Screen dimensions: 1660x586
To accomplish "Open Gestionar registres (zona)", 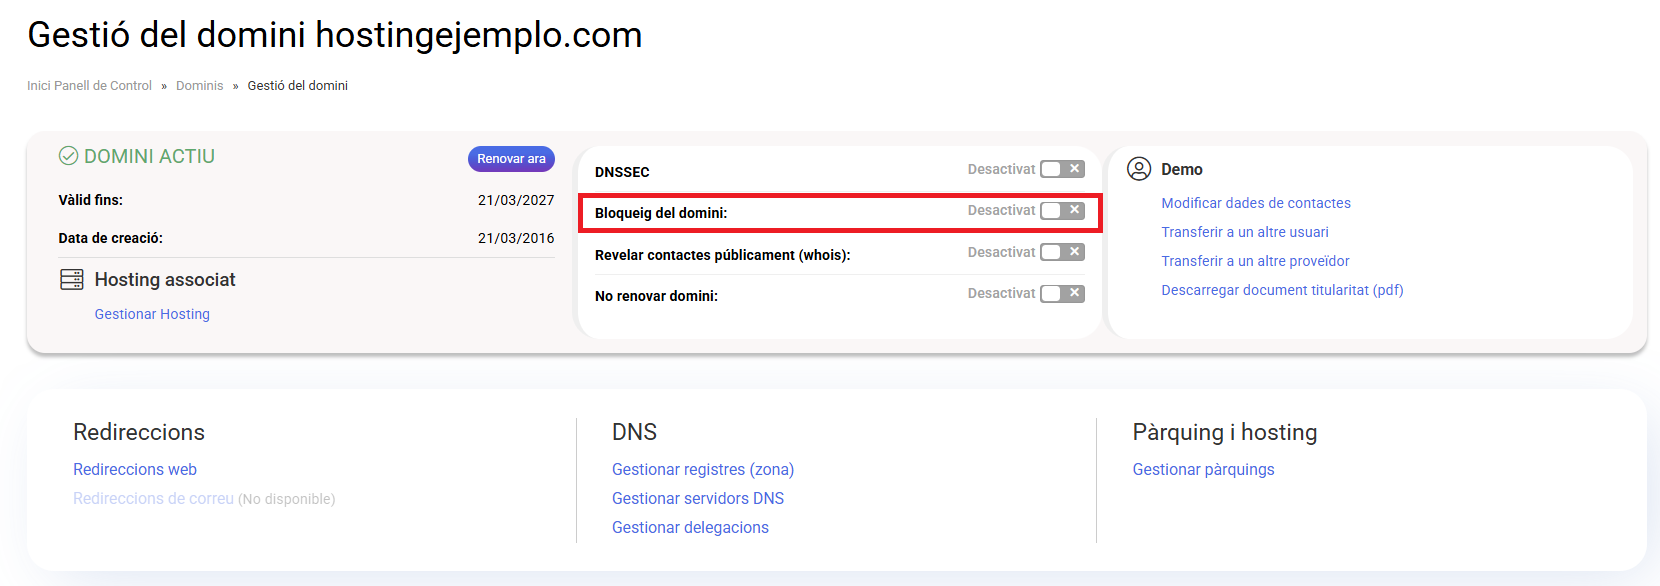I will click(702, 469).
